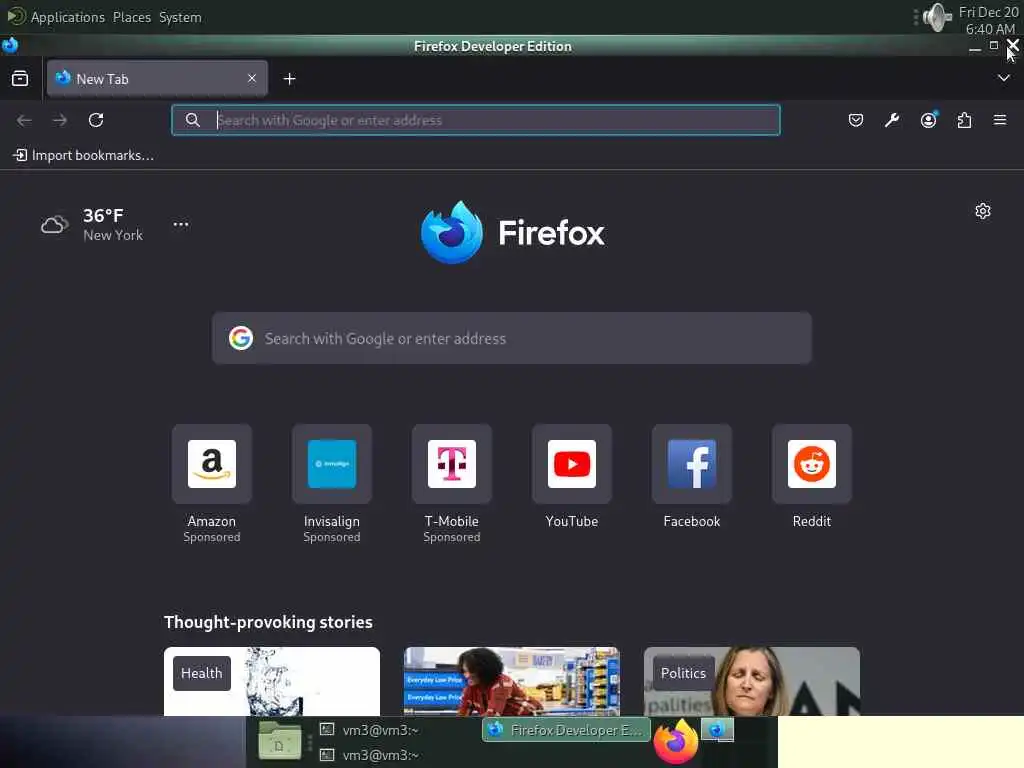Open the window menu Firefox icon in title bar
1024x768 pixels.
pyautogui.click(x=10, y=45)
